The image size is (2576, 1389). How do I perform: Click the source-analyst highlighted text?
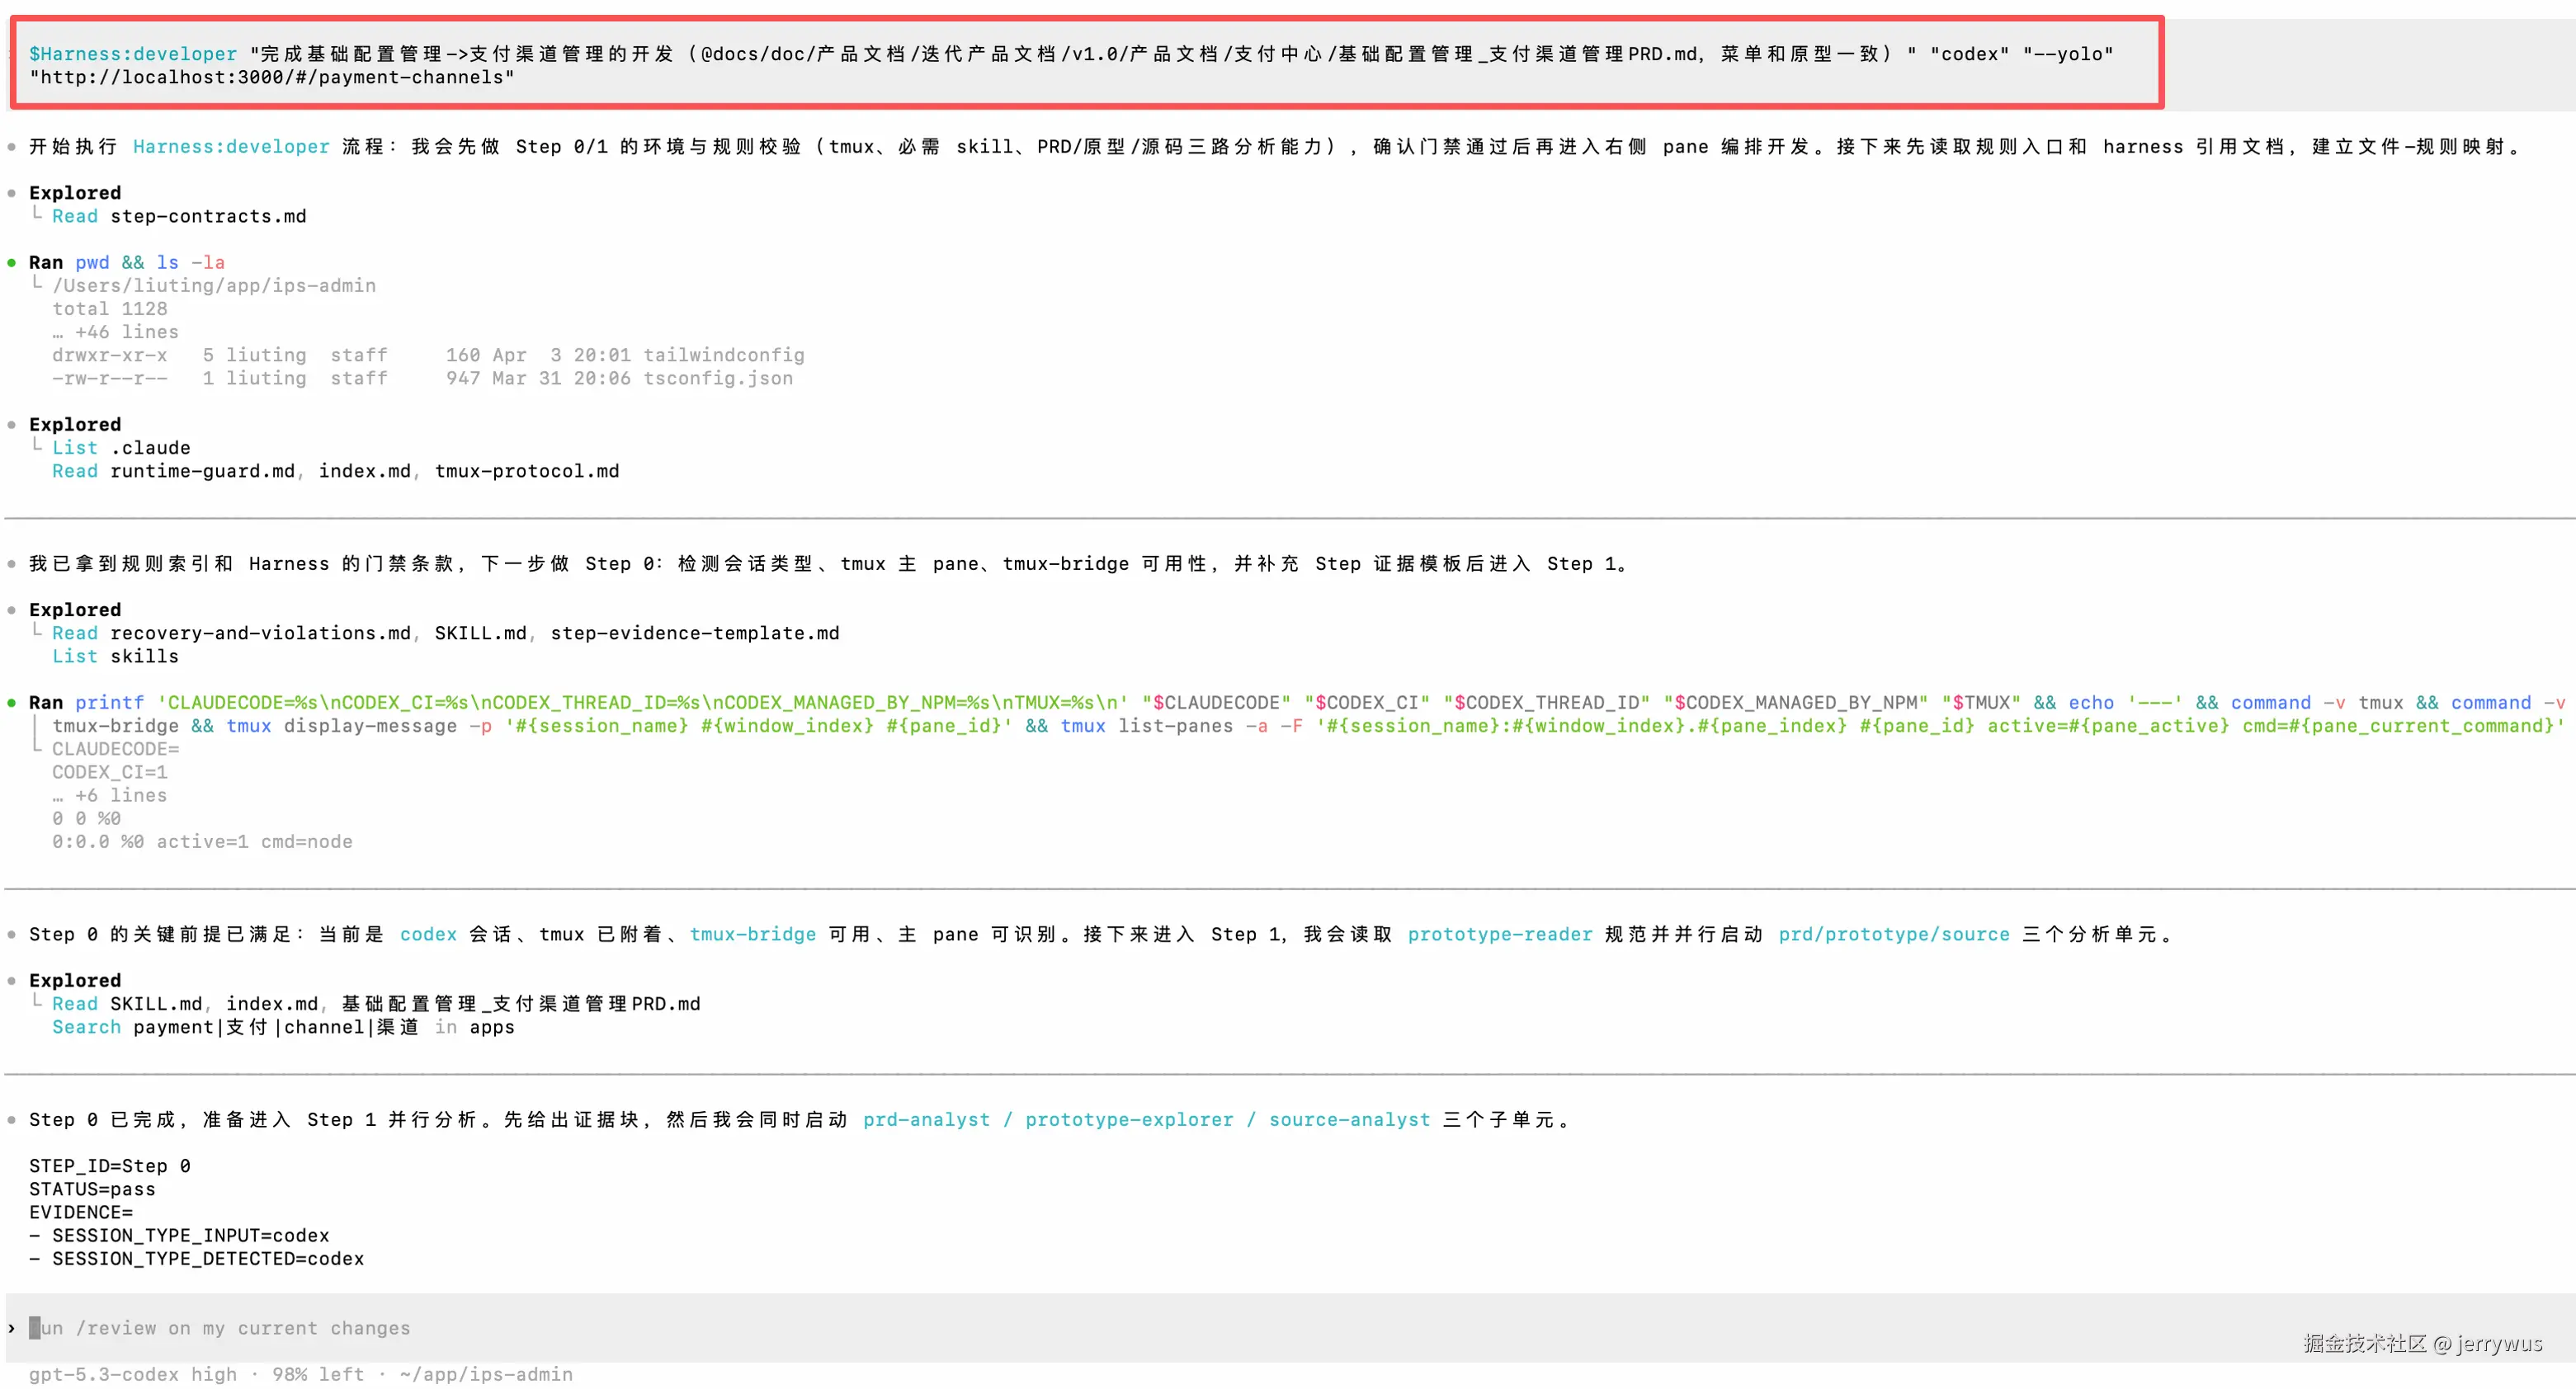(1349, 1119)
